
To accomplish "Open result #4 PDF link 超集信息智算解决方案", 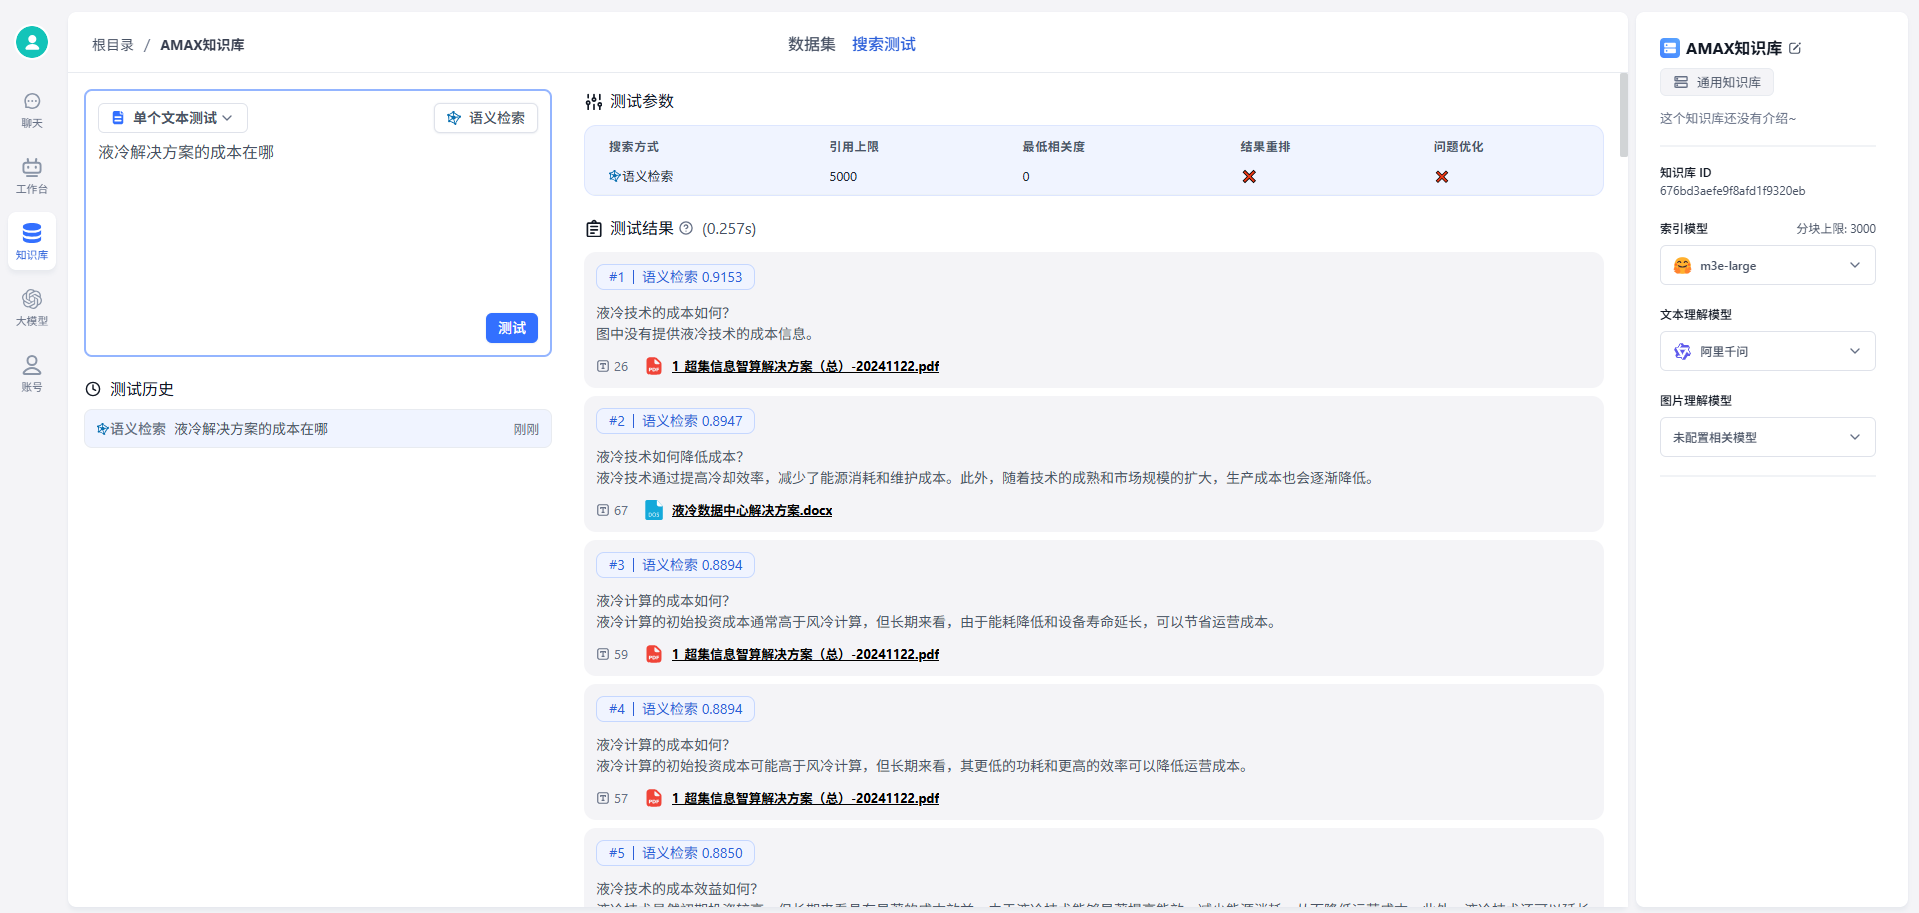I will (x=805, y=798).
